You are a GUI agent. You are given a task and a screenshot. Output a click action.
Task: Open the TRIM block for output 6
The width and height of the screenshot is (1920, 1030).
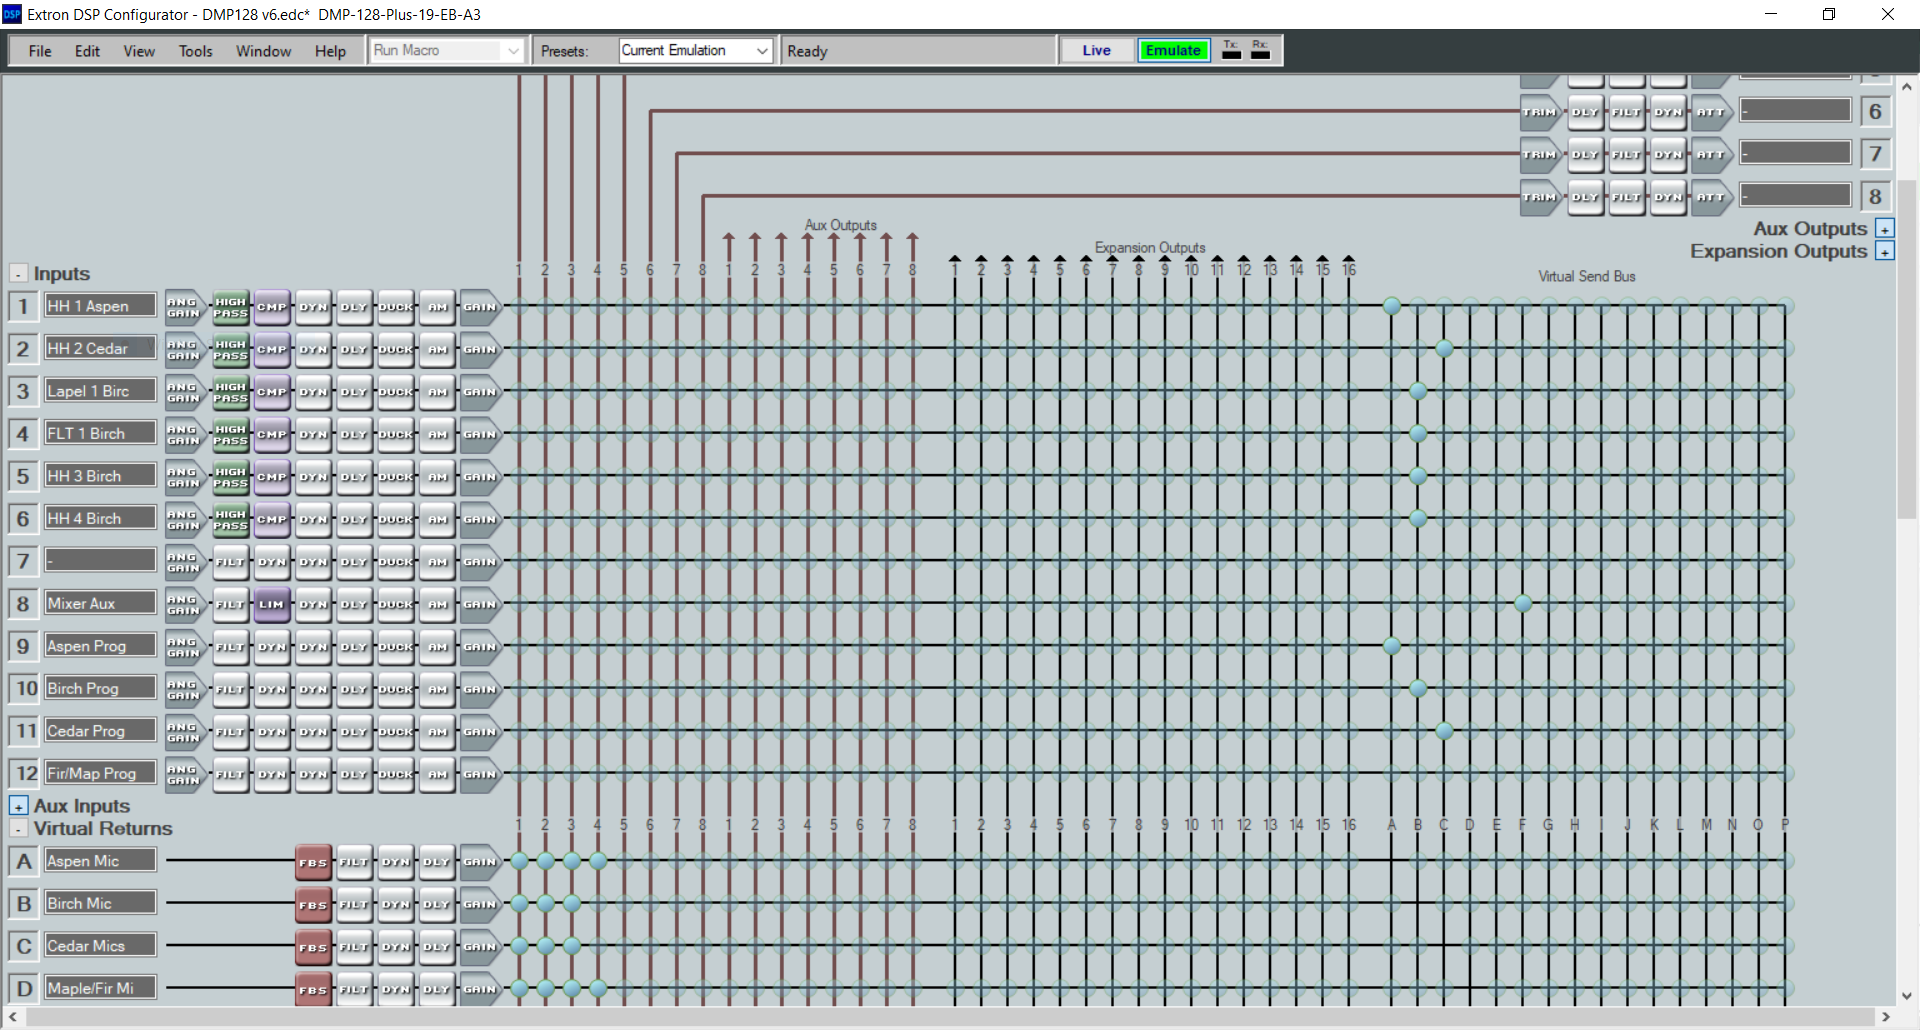pyautogui.click(x=1541, y=112)
